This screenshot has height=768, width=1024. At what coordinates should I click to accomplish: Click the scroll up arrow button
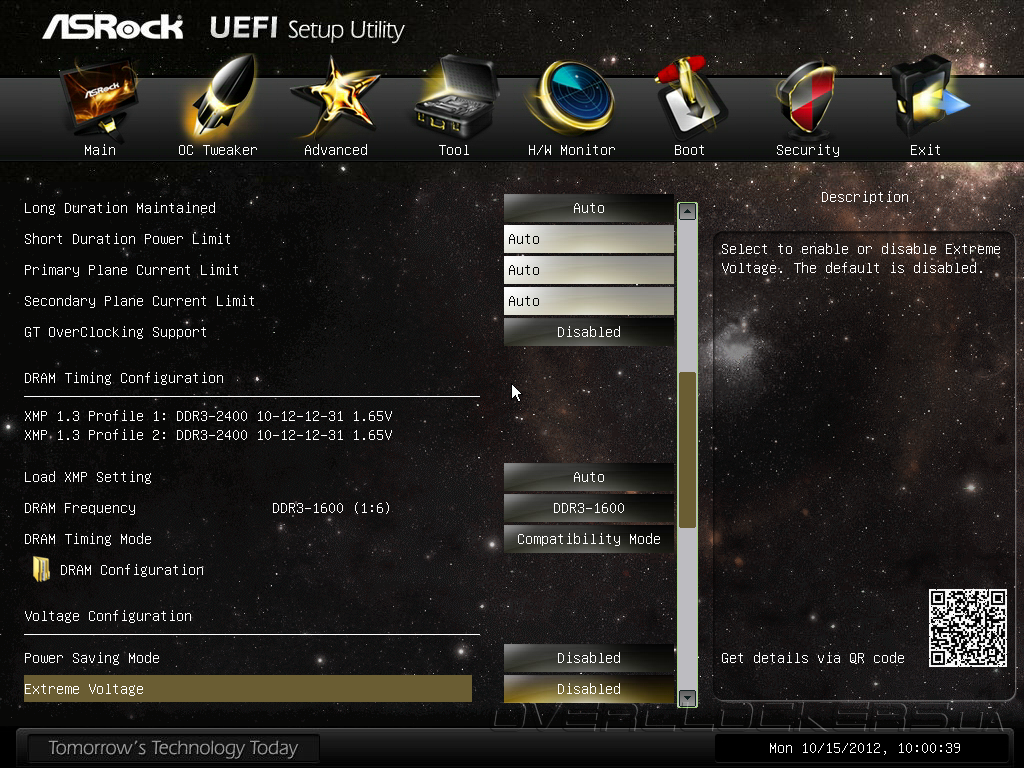click(x=687, y=212)
